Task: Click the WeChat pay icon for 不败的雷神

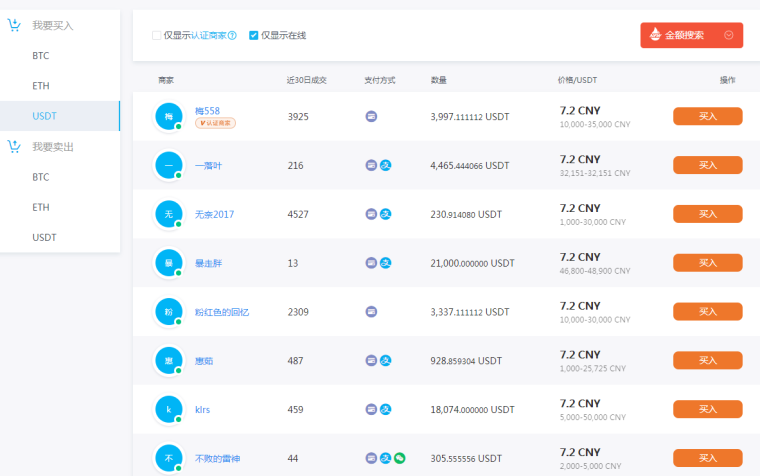Action: 399,458
